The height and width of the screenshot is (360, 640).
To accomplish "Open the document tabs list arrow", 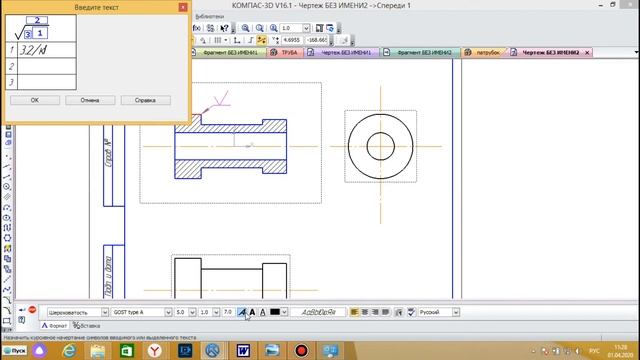I will 636,53.
